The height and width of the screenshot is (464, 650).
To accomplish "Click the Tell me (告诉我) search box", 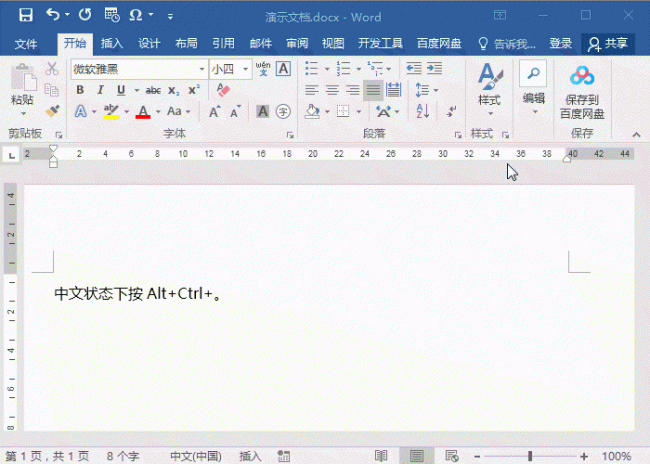I will point(507,44).
